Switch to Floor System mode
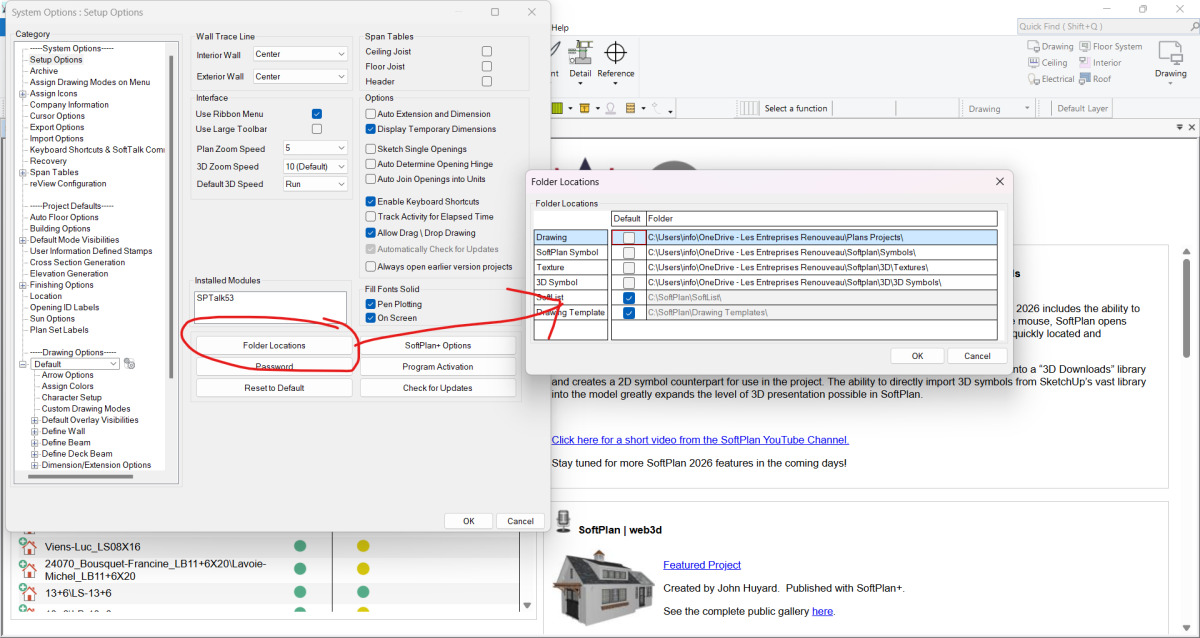 [x=1110, y=46]
